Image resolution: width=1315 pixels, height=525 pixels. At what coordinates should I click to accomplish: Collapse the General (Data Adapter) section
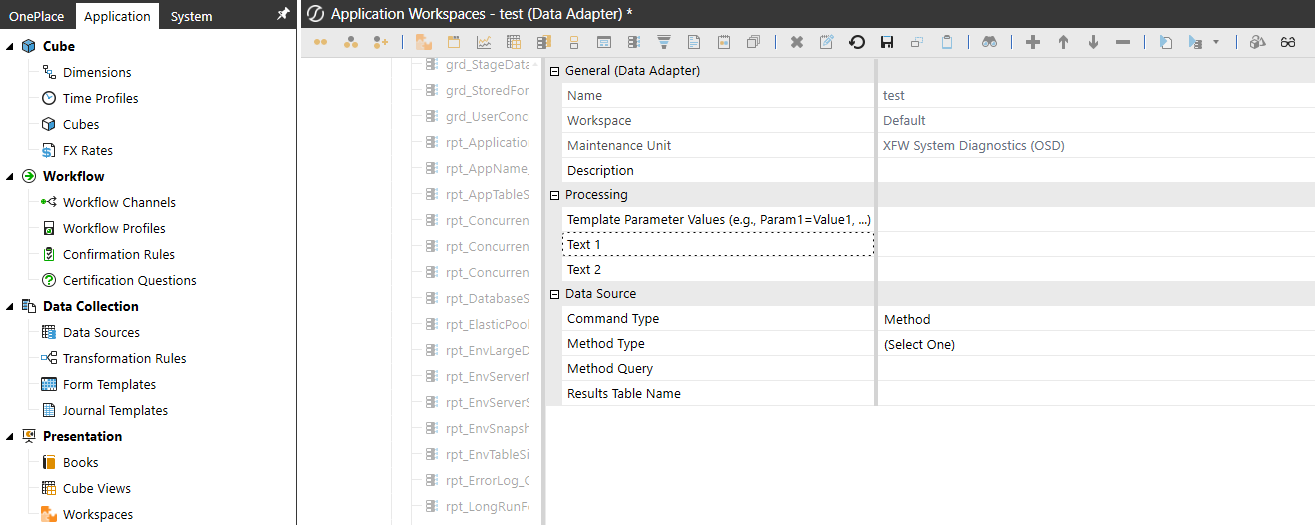554,71
